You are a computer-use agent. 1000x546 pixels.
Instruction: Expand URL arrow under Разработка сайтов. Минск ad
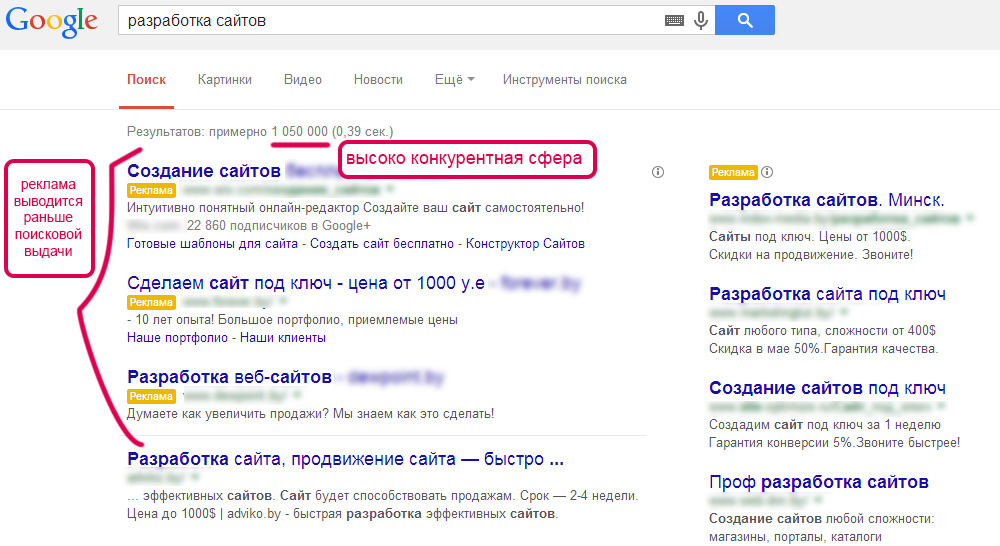970,218
